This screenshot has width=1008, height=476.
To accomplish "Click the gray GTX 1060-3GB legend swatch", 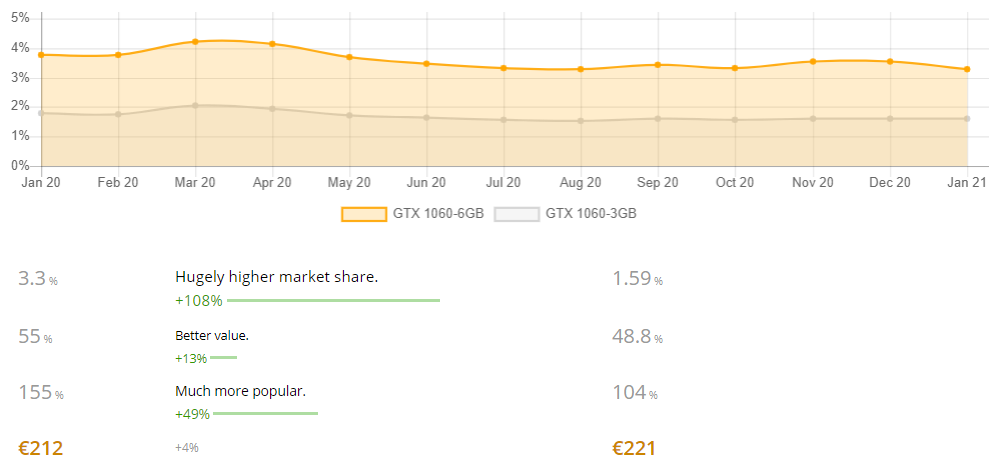I will coord(517,214).
